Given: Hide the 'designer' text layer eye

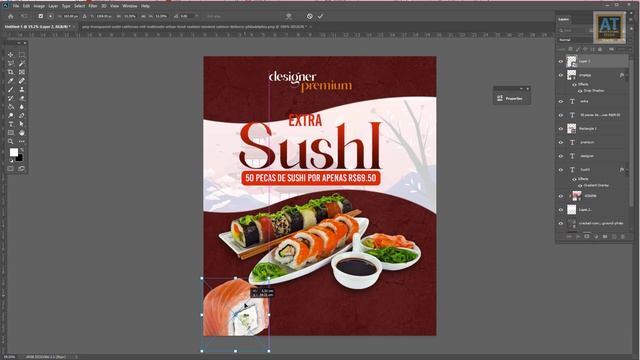Looking at the screenshot, I should (x=560, y=156).
